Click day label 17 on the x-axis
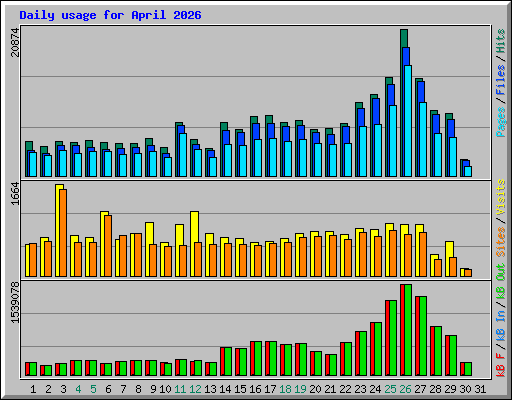 (270, 389)
